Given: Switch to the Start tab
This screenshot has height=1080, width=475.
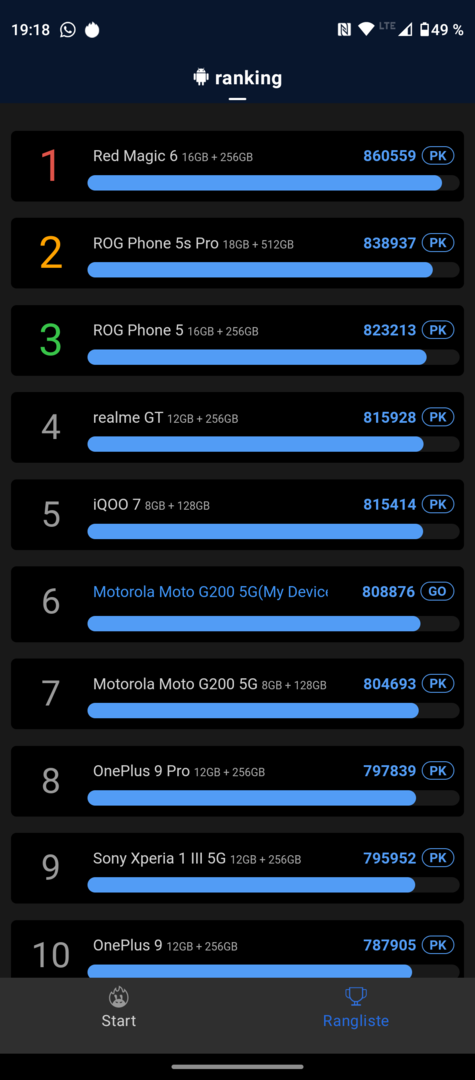Looking at the screenshot, I should coord(118,1007).
